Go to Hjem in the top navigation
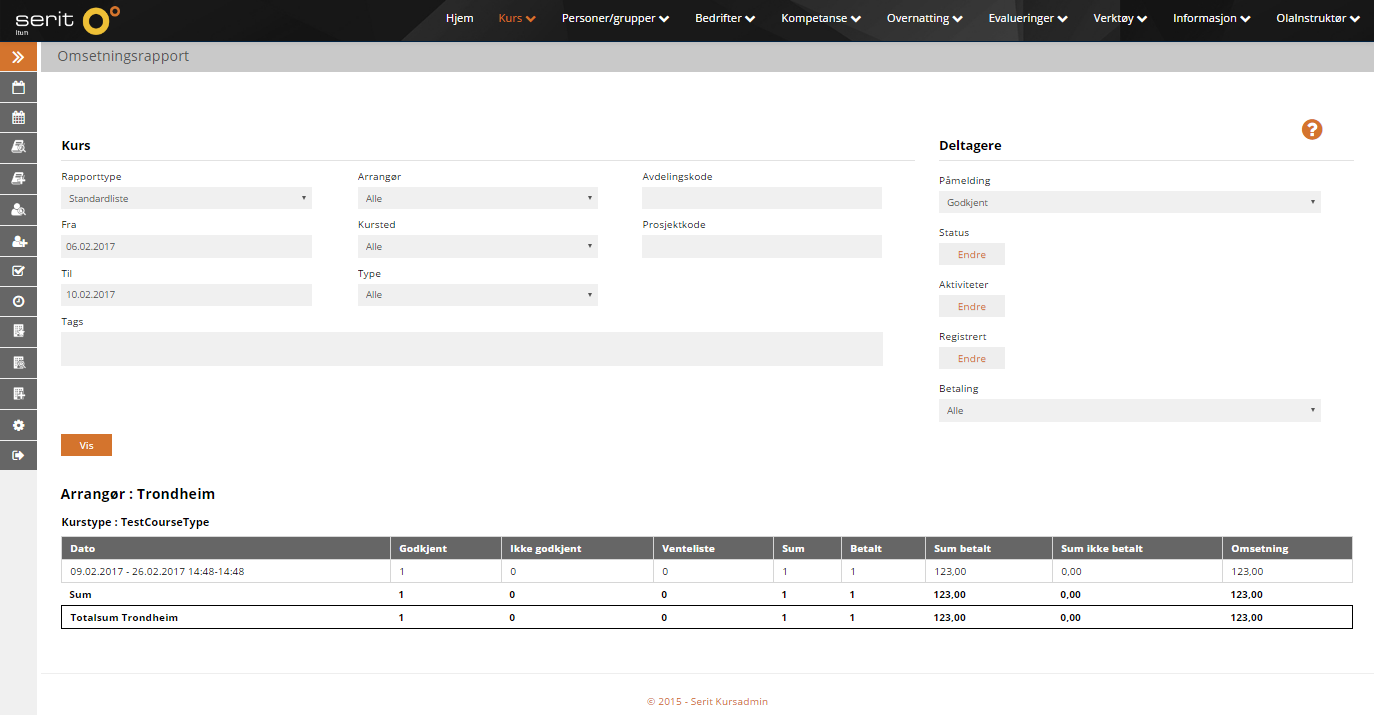The image size is (1374, 715). pyautogui.click(x=459, y=18)
